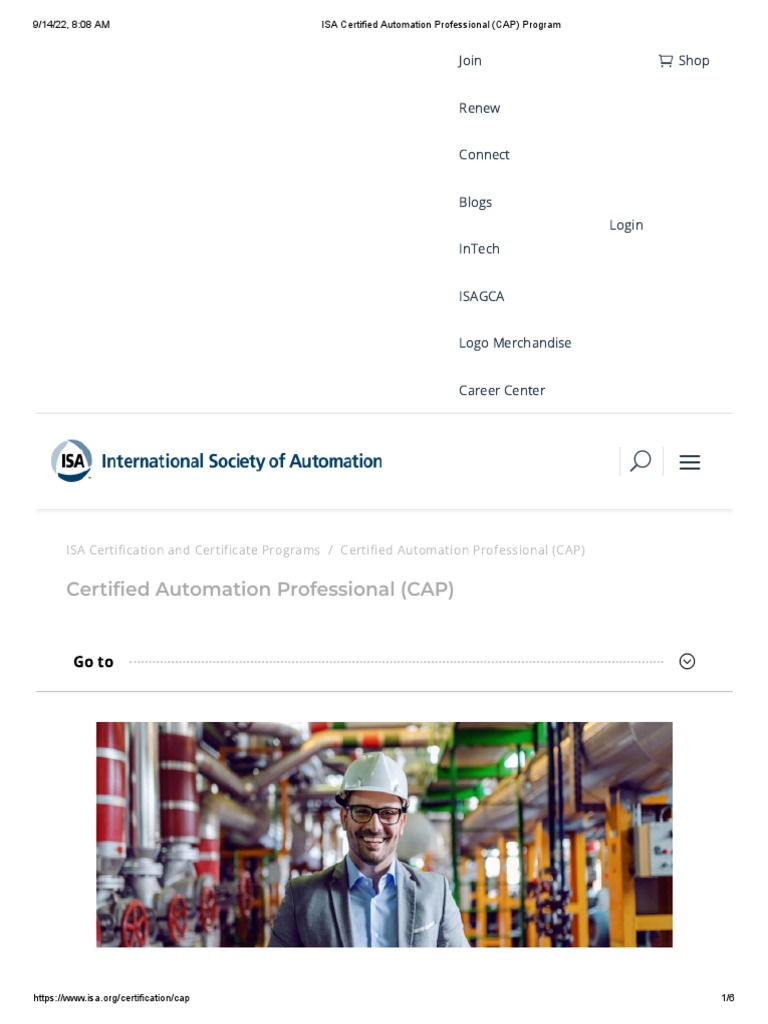Open the Blogs menu item
The height and width of the screenshot is (1024, 768).
(475, 202)
